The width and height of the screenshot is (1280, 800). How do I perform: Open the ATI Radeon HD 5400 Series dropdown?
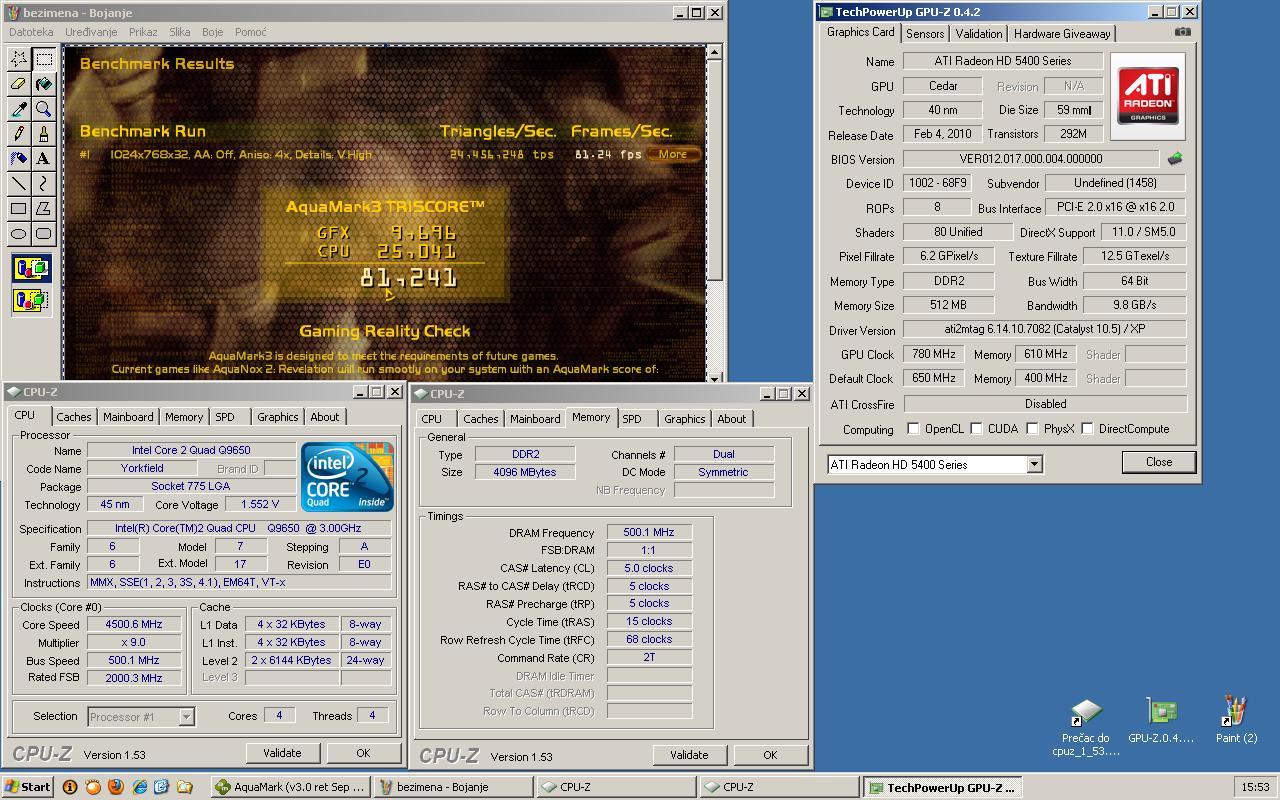click(x=1034, y=464)
